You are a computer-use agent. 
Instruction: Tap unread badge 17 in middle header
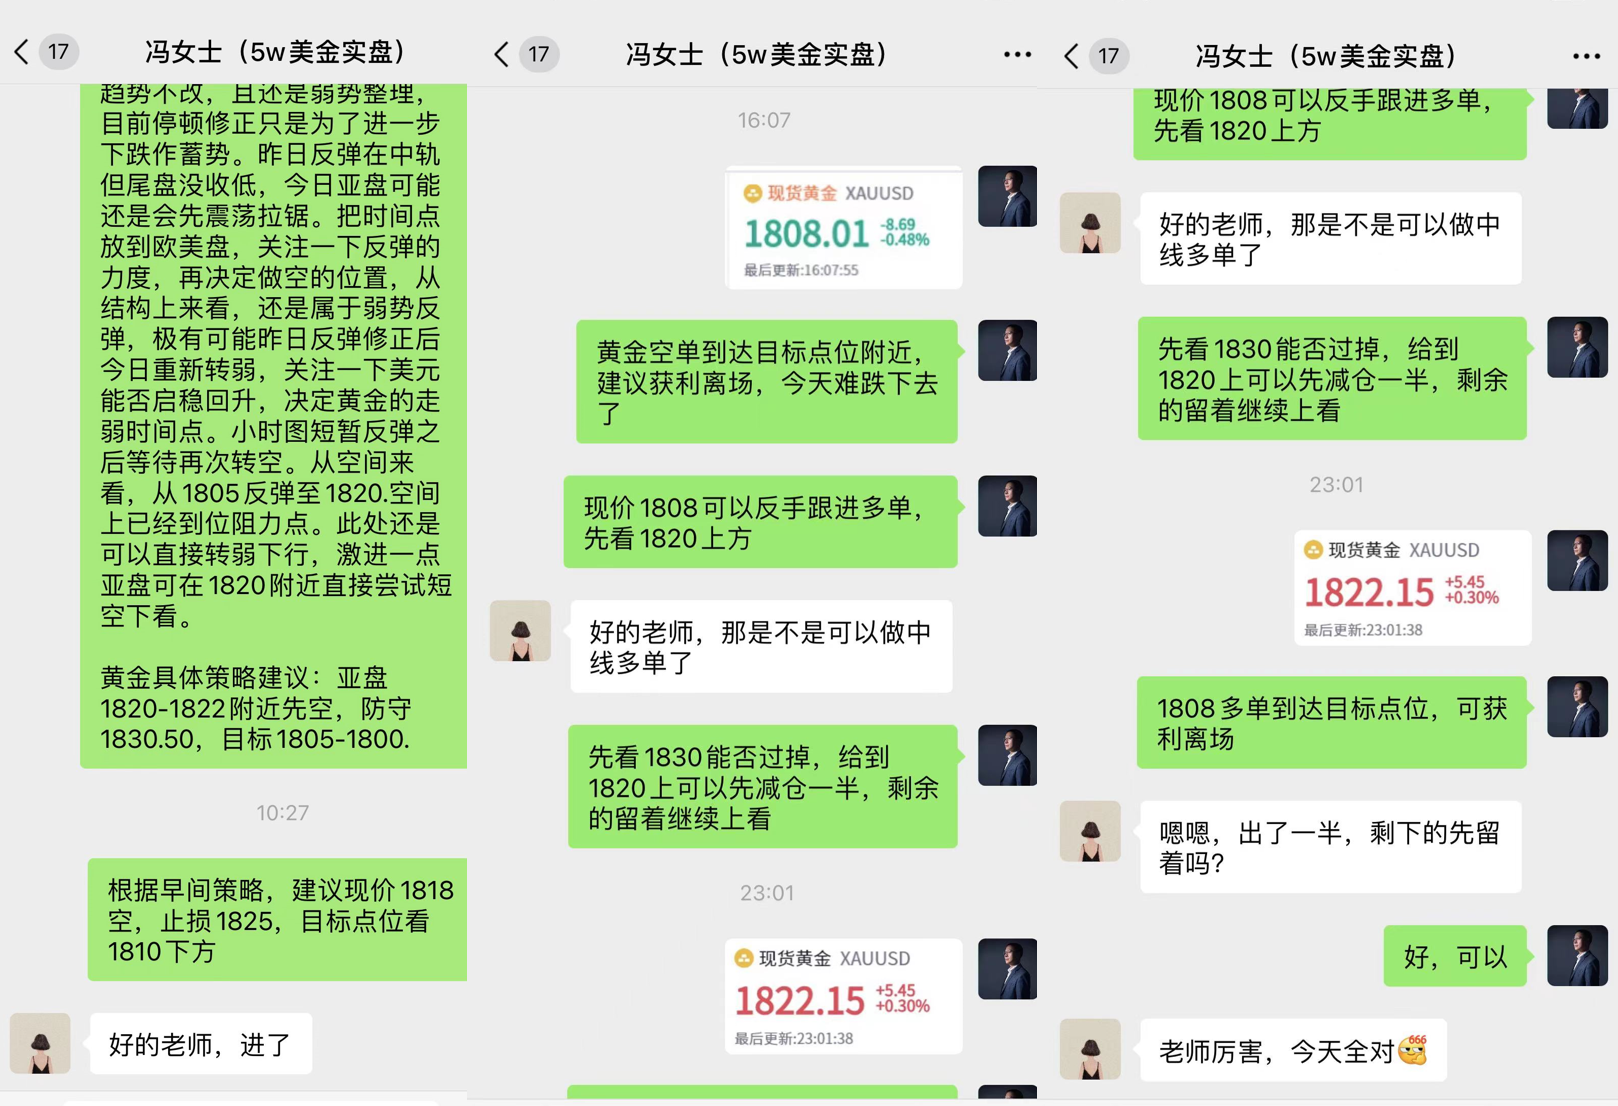point(539,54)
